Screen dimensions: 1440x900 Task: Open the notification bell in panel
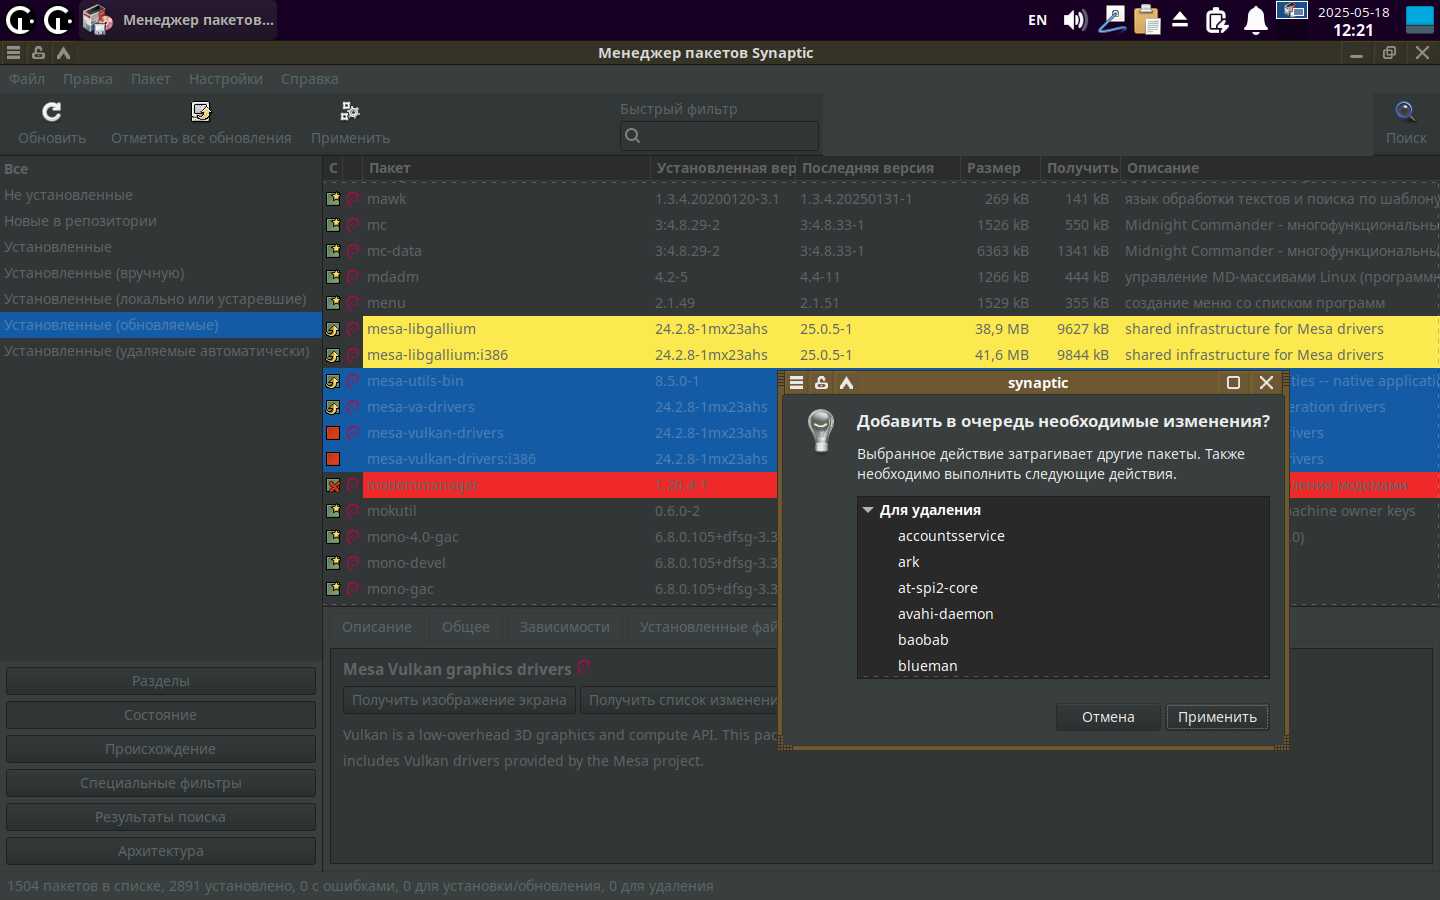1255,20
